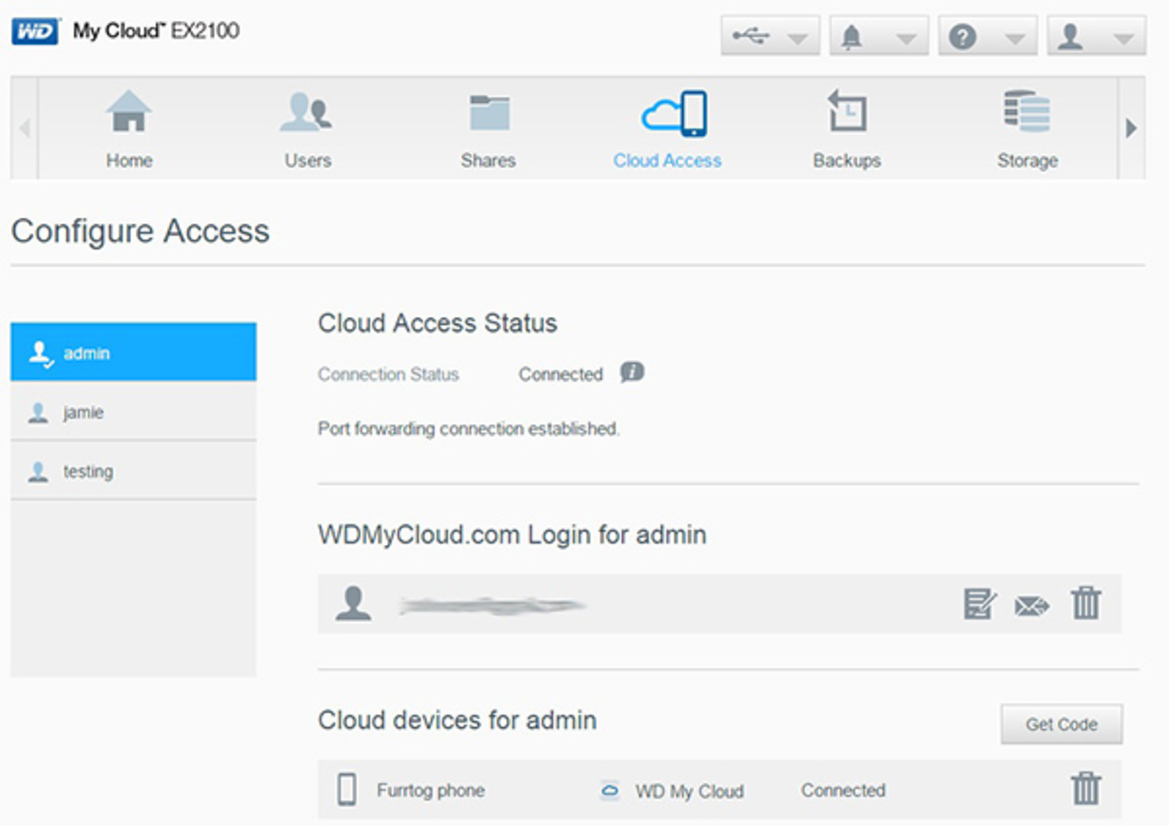
Task: Show previous navigation items with left arrow
Action: click(x=25, y=128)
